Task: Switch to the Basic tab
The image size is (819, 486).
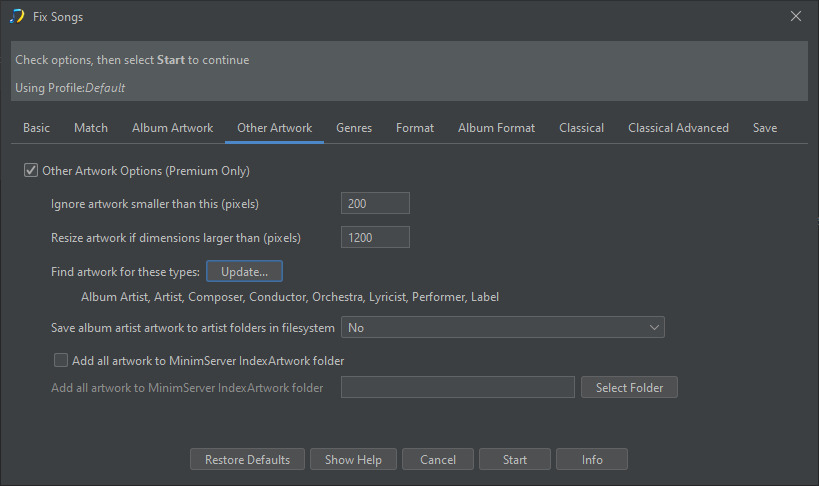Action: click(37, 128)
